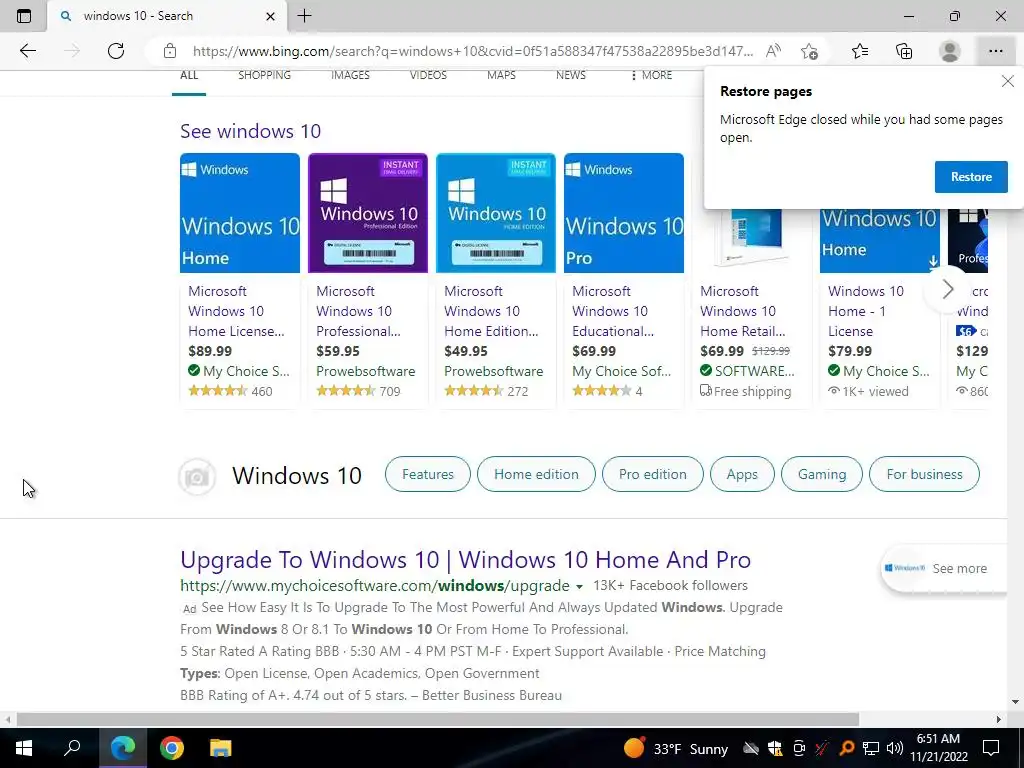Open the Collections button in toolbar
Image resolution: width=1024 pixels, height=768 pixels.
(x=904, y=51)
